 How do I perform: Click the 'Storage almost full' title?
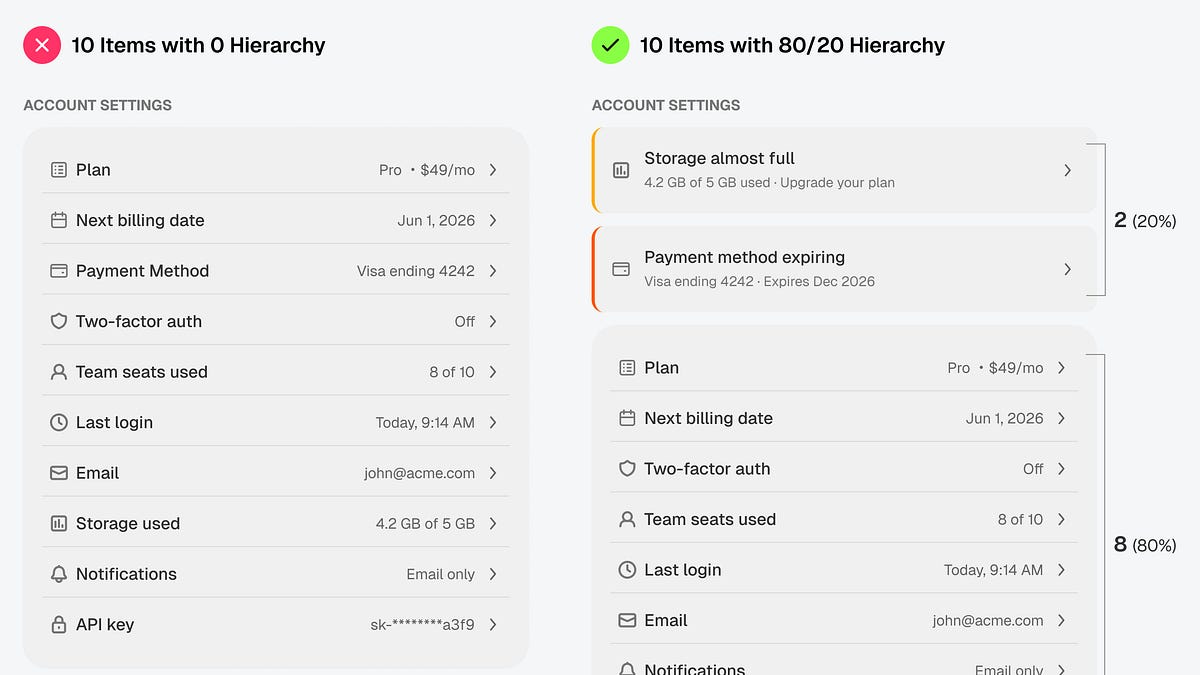tap(719, 158)
